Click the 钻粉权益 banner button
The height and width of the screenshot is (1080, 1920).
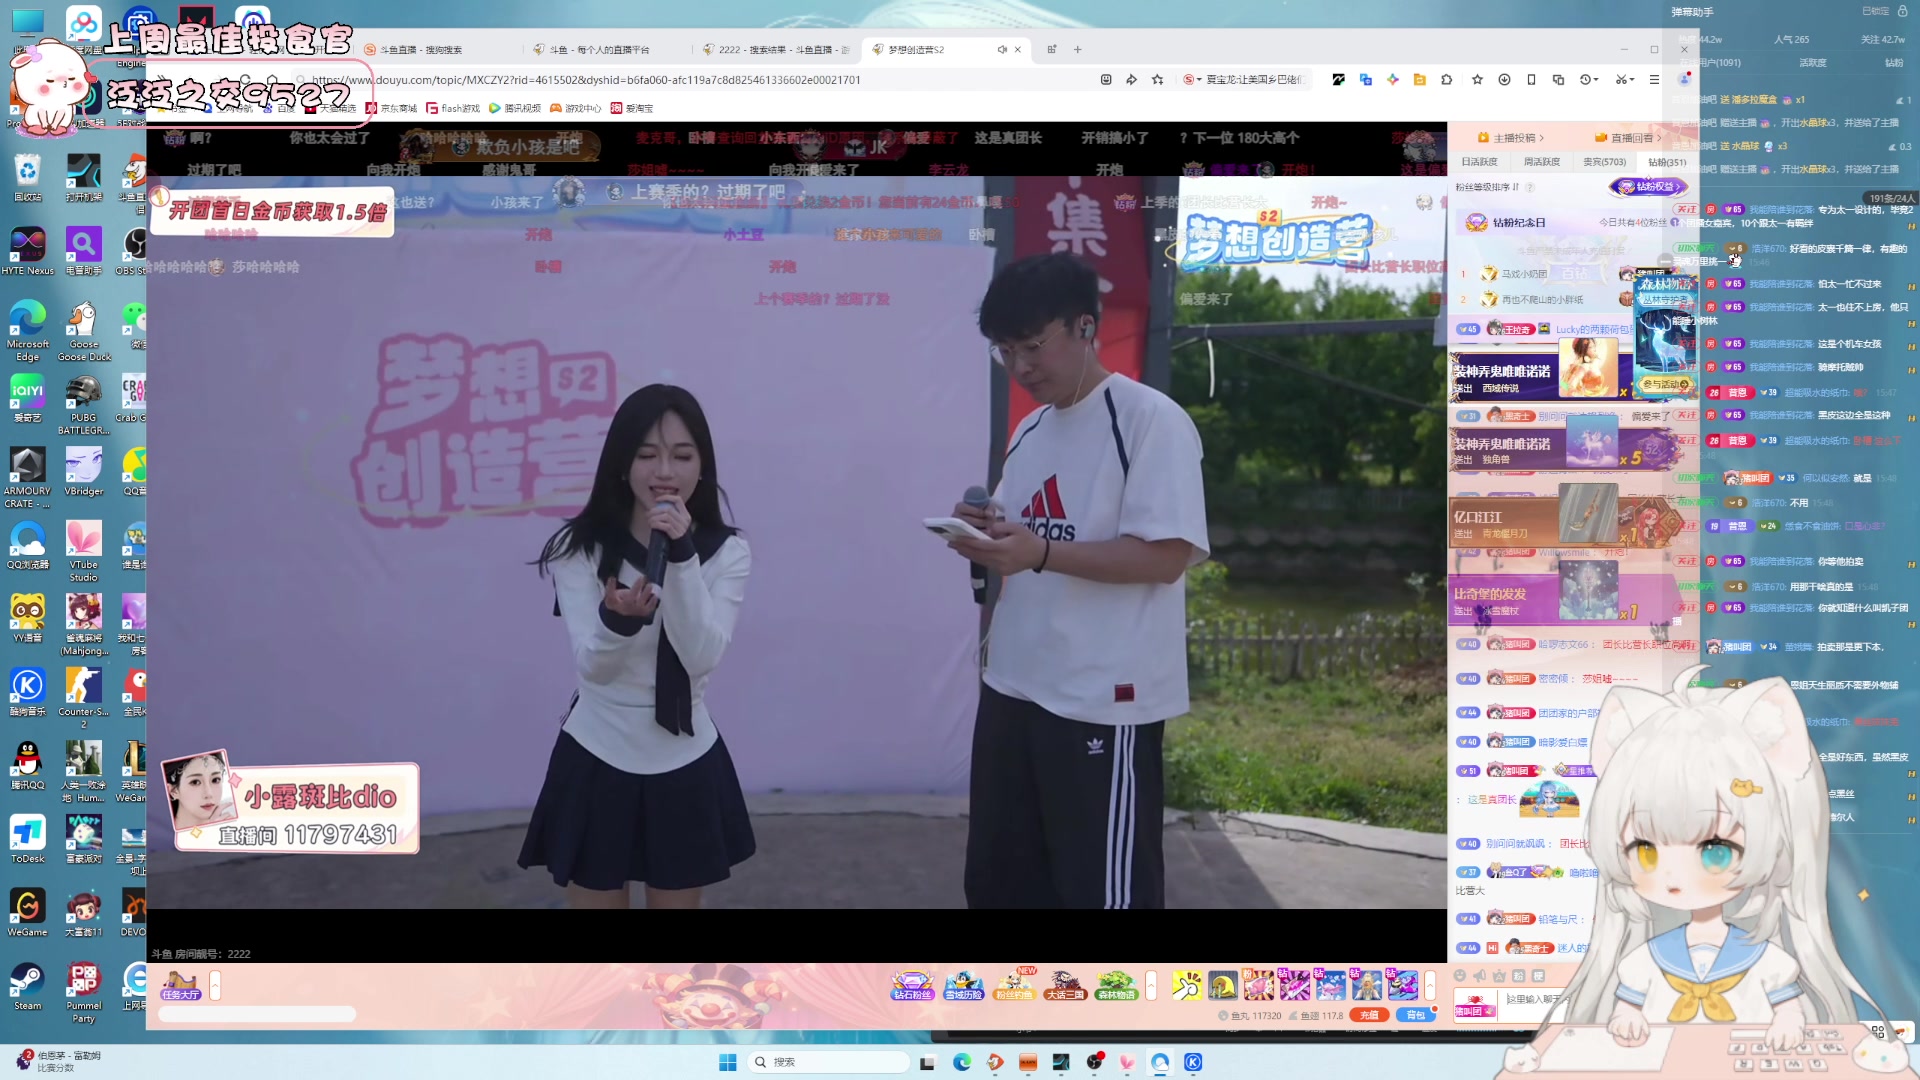[x=1647, y=187]
